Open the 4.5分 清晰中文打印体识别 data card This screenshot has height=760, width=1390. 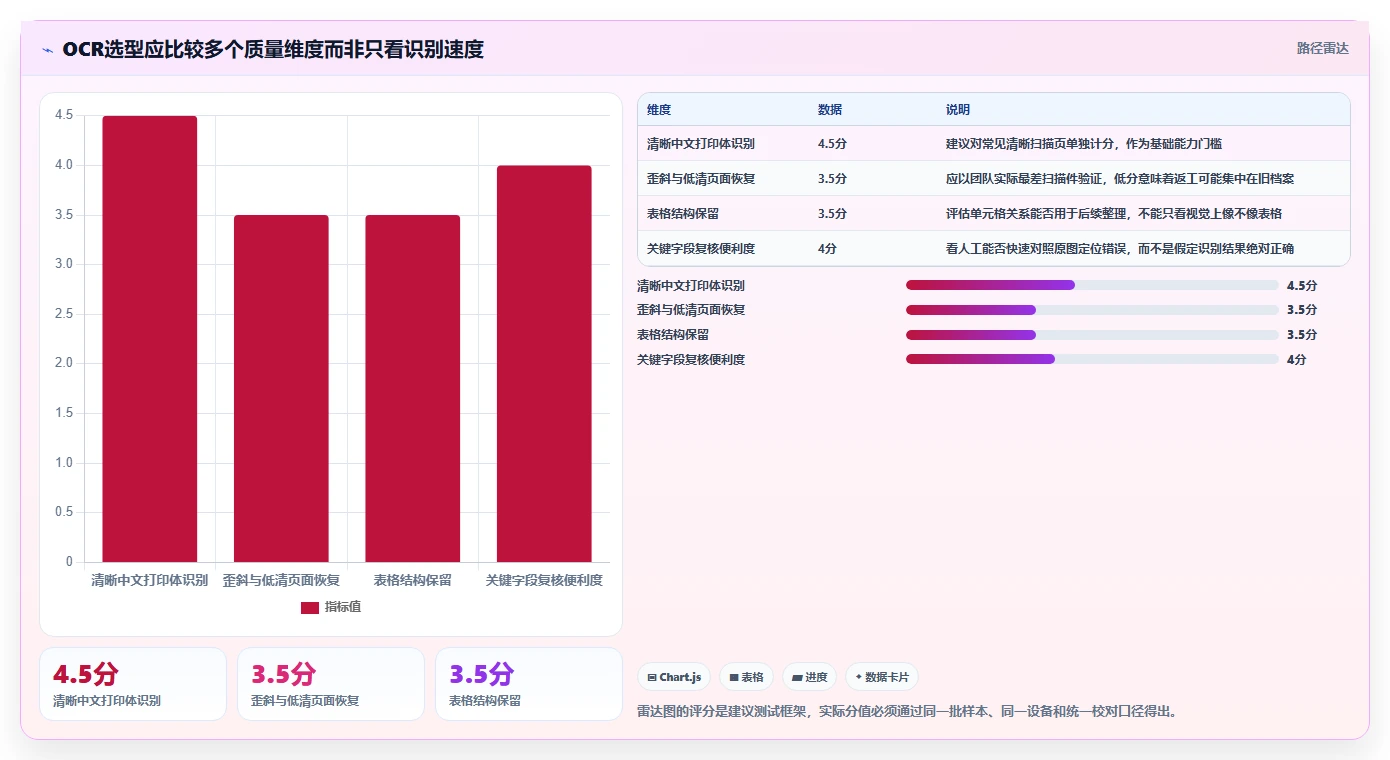[x=133, y=684]
